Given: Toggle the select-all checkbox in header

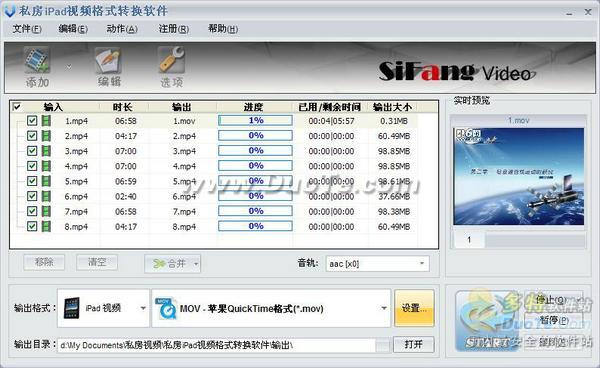Looking at the screenshot, I should (17, 107).
